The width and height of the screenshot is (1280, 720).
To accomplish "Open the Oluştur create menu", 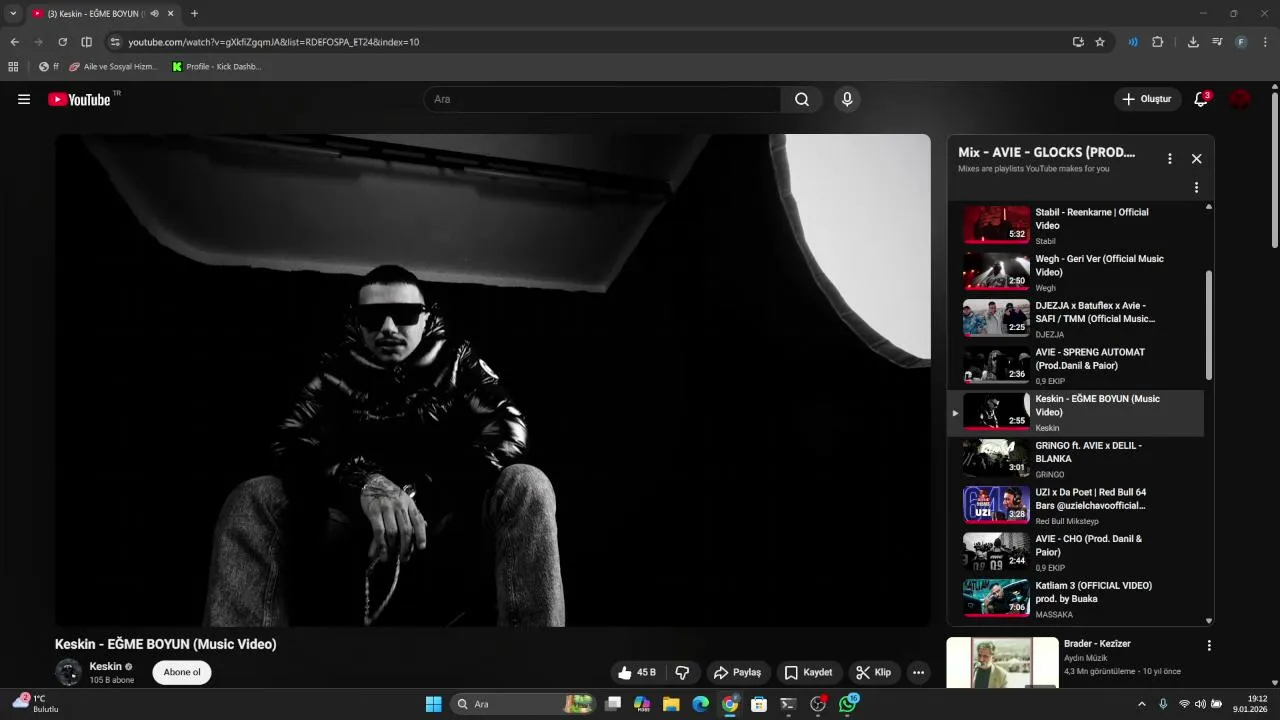I will tap(1146, 99).
